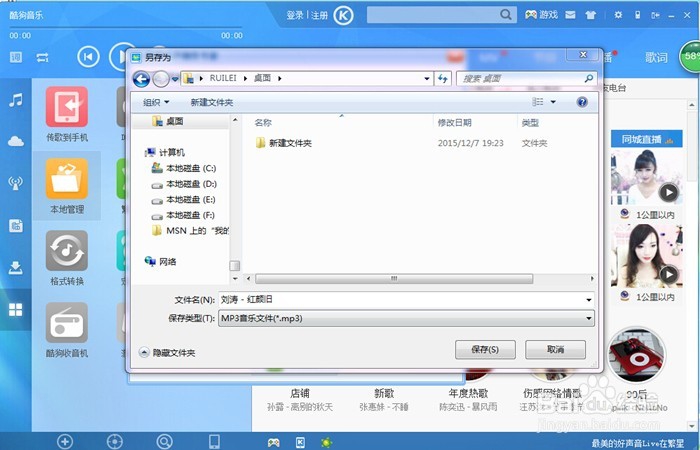The height and width of the screenshot is (450, 700).
Task: Open recent locations dropdown beside nav arrows
Action: tap(175, 79)
